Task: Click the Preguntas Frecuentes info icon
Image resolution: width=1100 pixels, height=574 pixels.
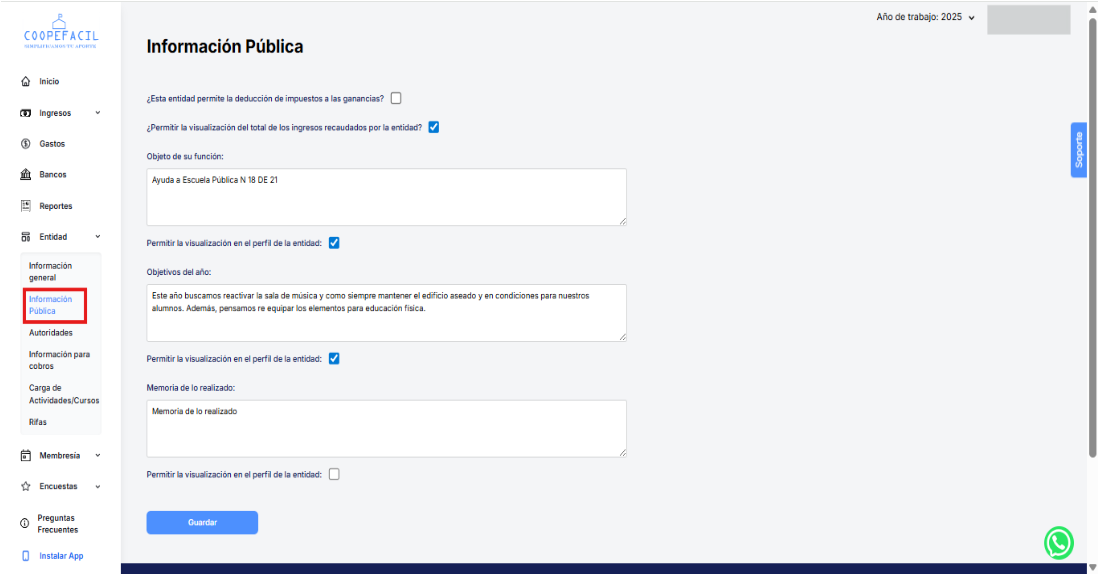Action: (25, 524)
